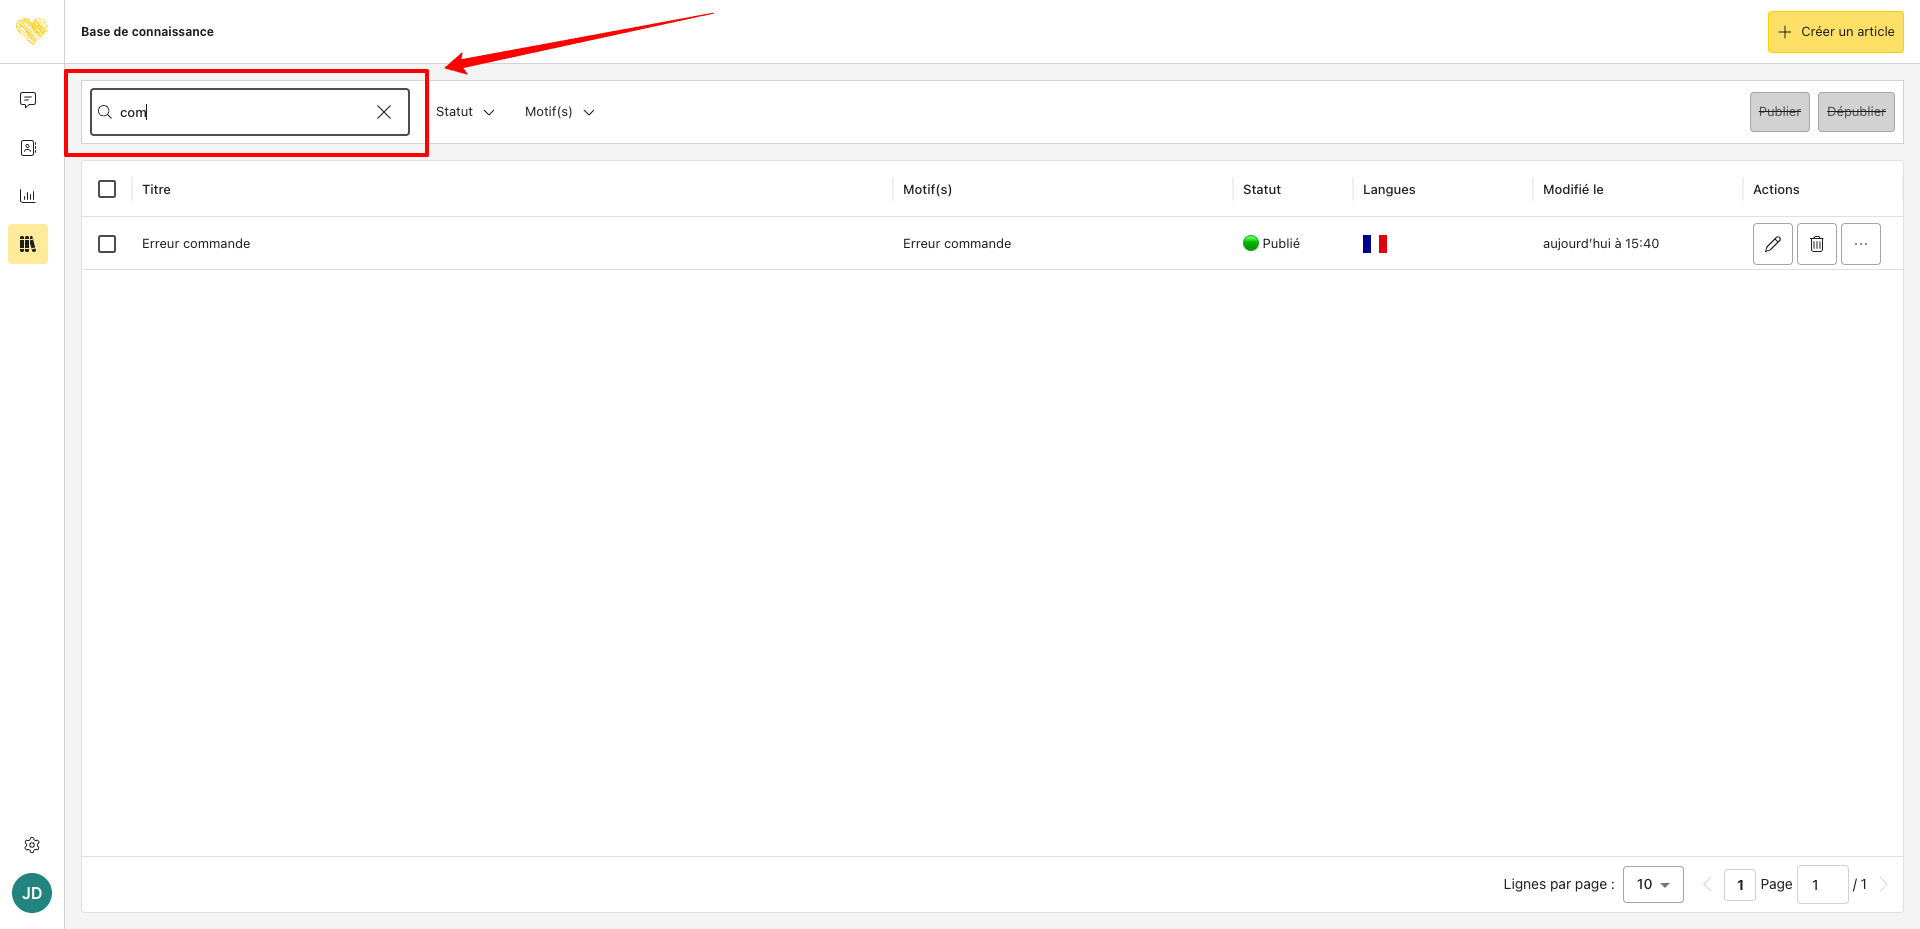Click the JD user avatar

(x=32, y=893)
